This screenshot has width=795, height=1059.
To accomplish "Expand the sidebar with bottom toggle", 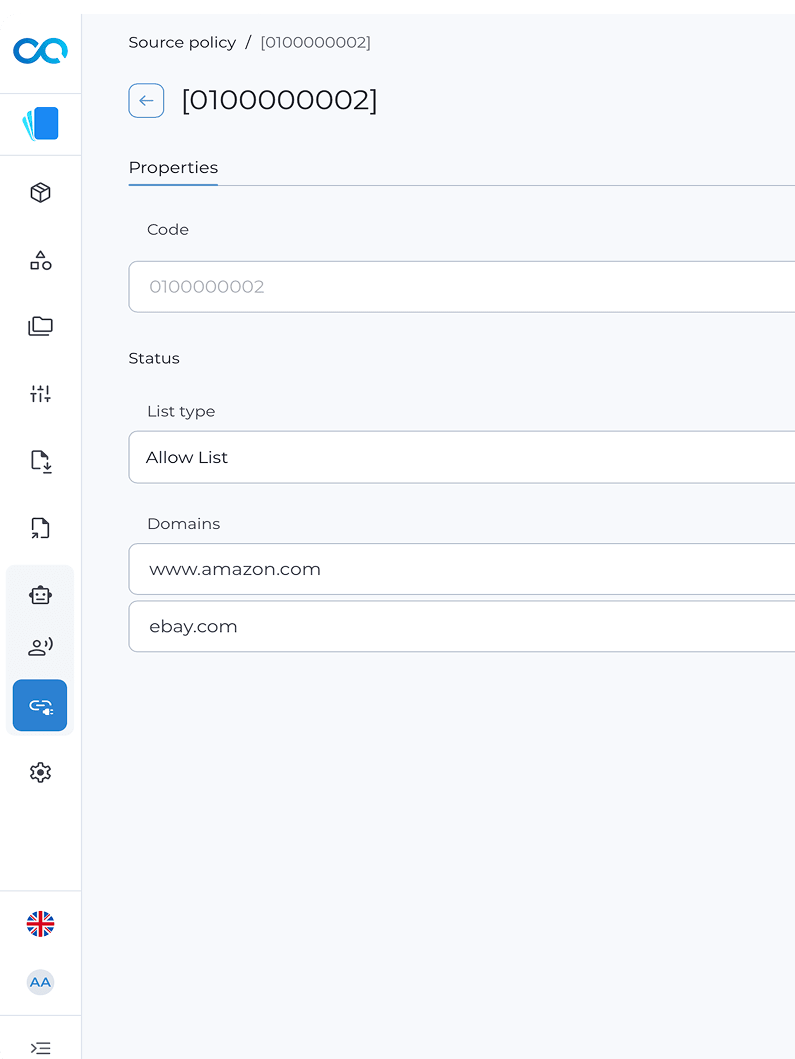I will [x=41, y=1048].
